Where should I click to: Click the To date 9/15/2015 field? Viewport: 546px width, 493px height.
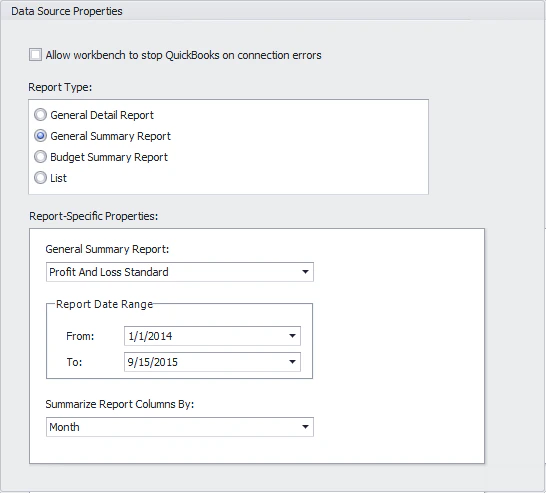click(212, 362)
